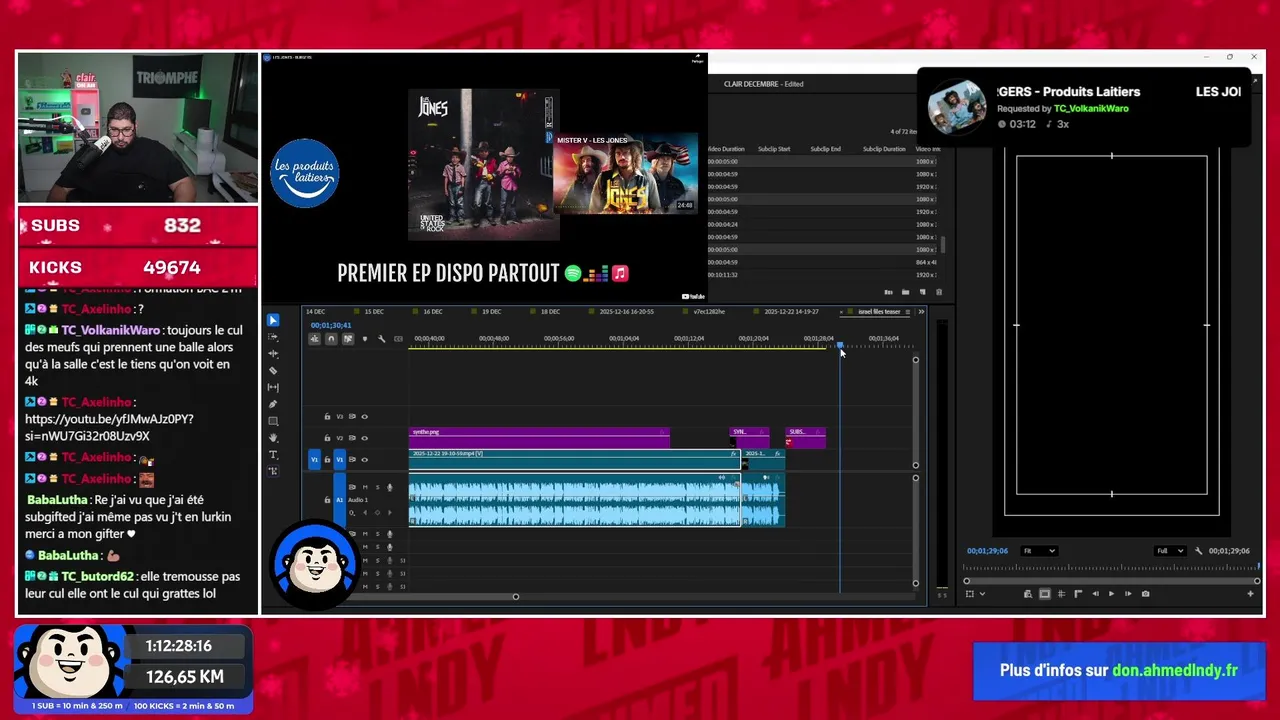Image resolution: width=1280 pixels, height=720 pixels.
Task: Open the YouTube link in chat
Action: point(109,428)
